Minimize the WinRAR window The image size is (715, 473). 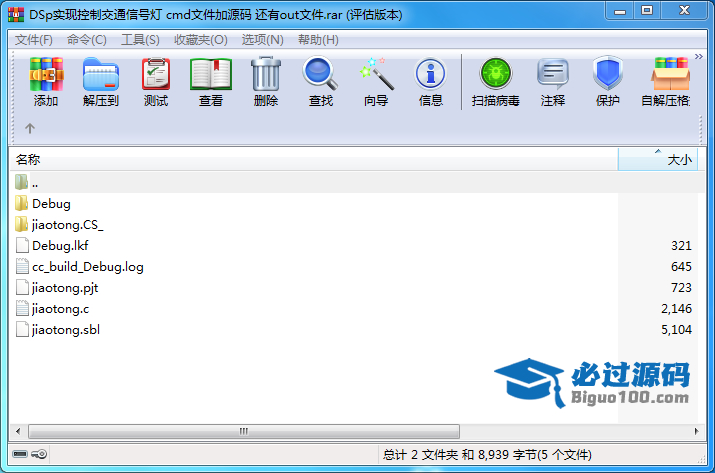(620, 11)
